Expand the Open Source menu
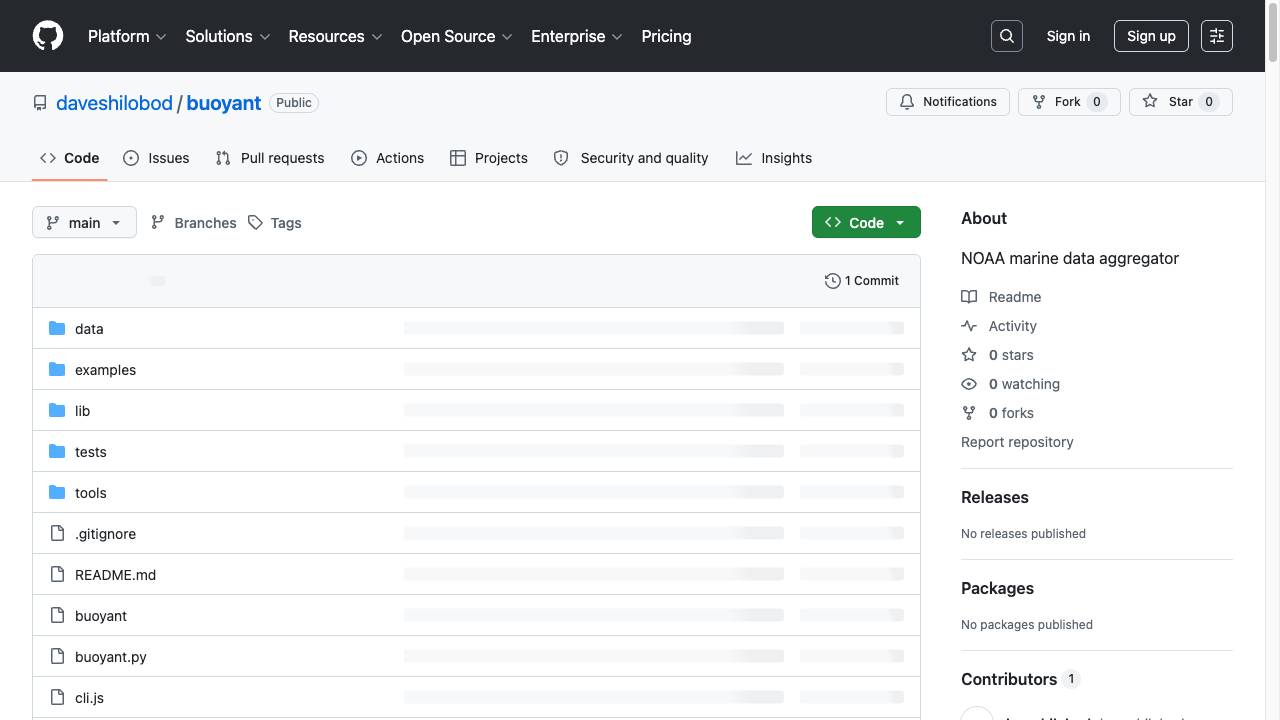 click(x=457, y=36)
